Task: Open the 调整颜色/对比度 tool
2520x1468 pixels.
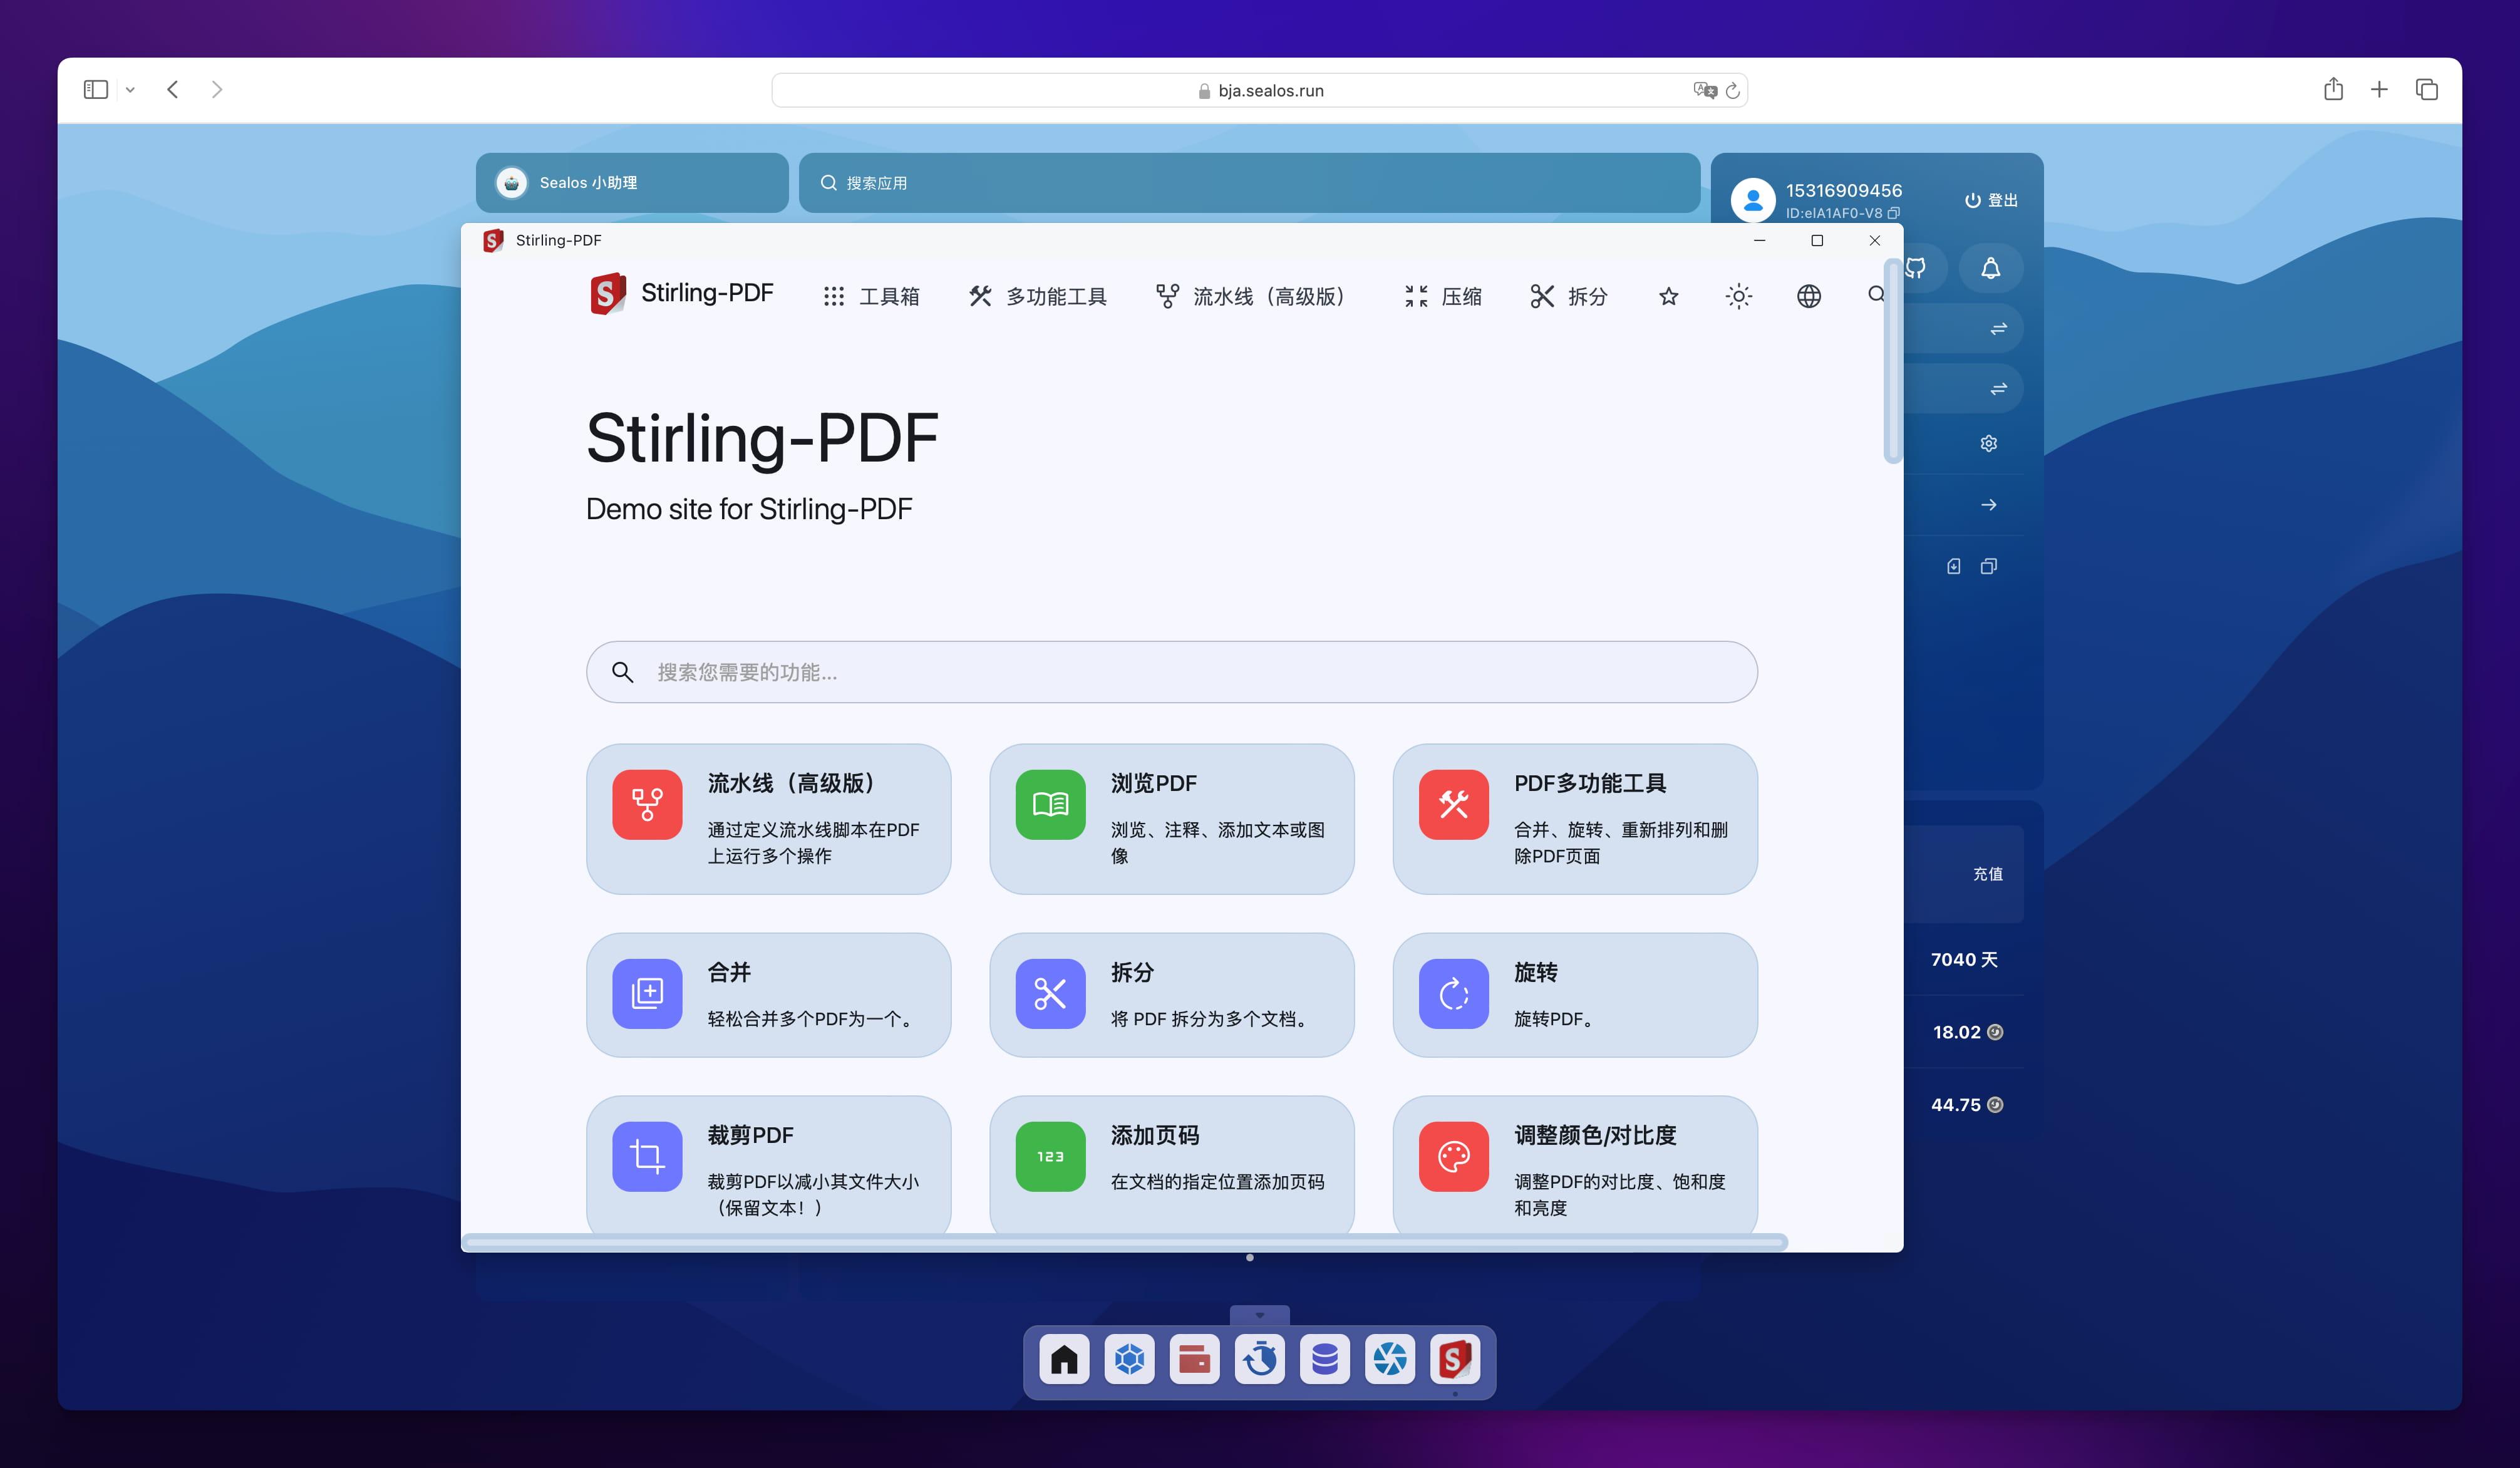Action: click(x=1573, y=1165)
